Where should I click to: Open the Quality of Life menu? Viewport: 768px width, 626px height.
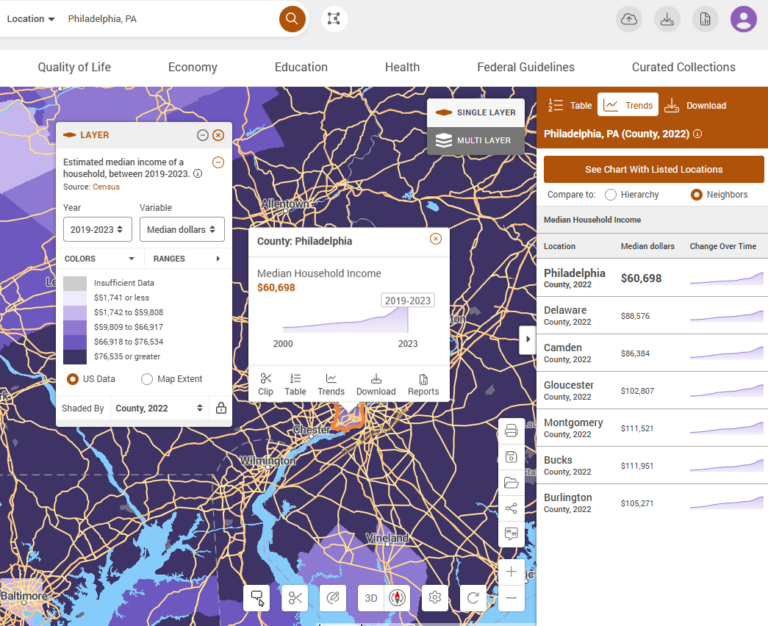coord(74,67)
